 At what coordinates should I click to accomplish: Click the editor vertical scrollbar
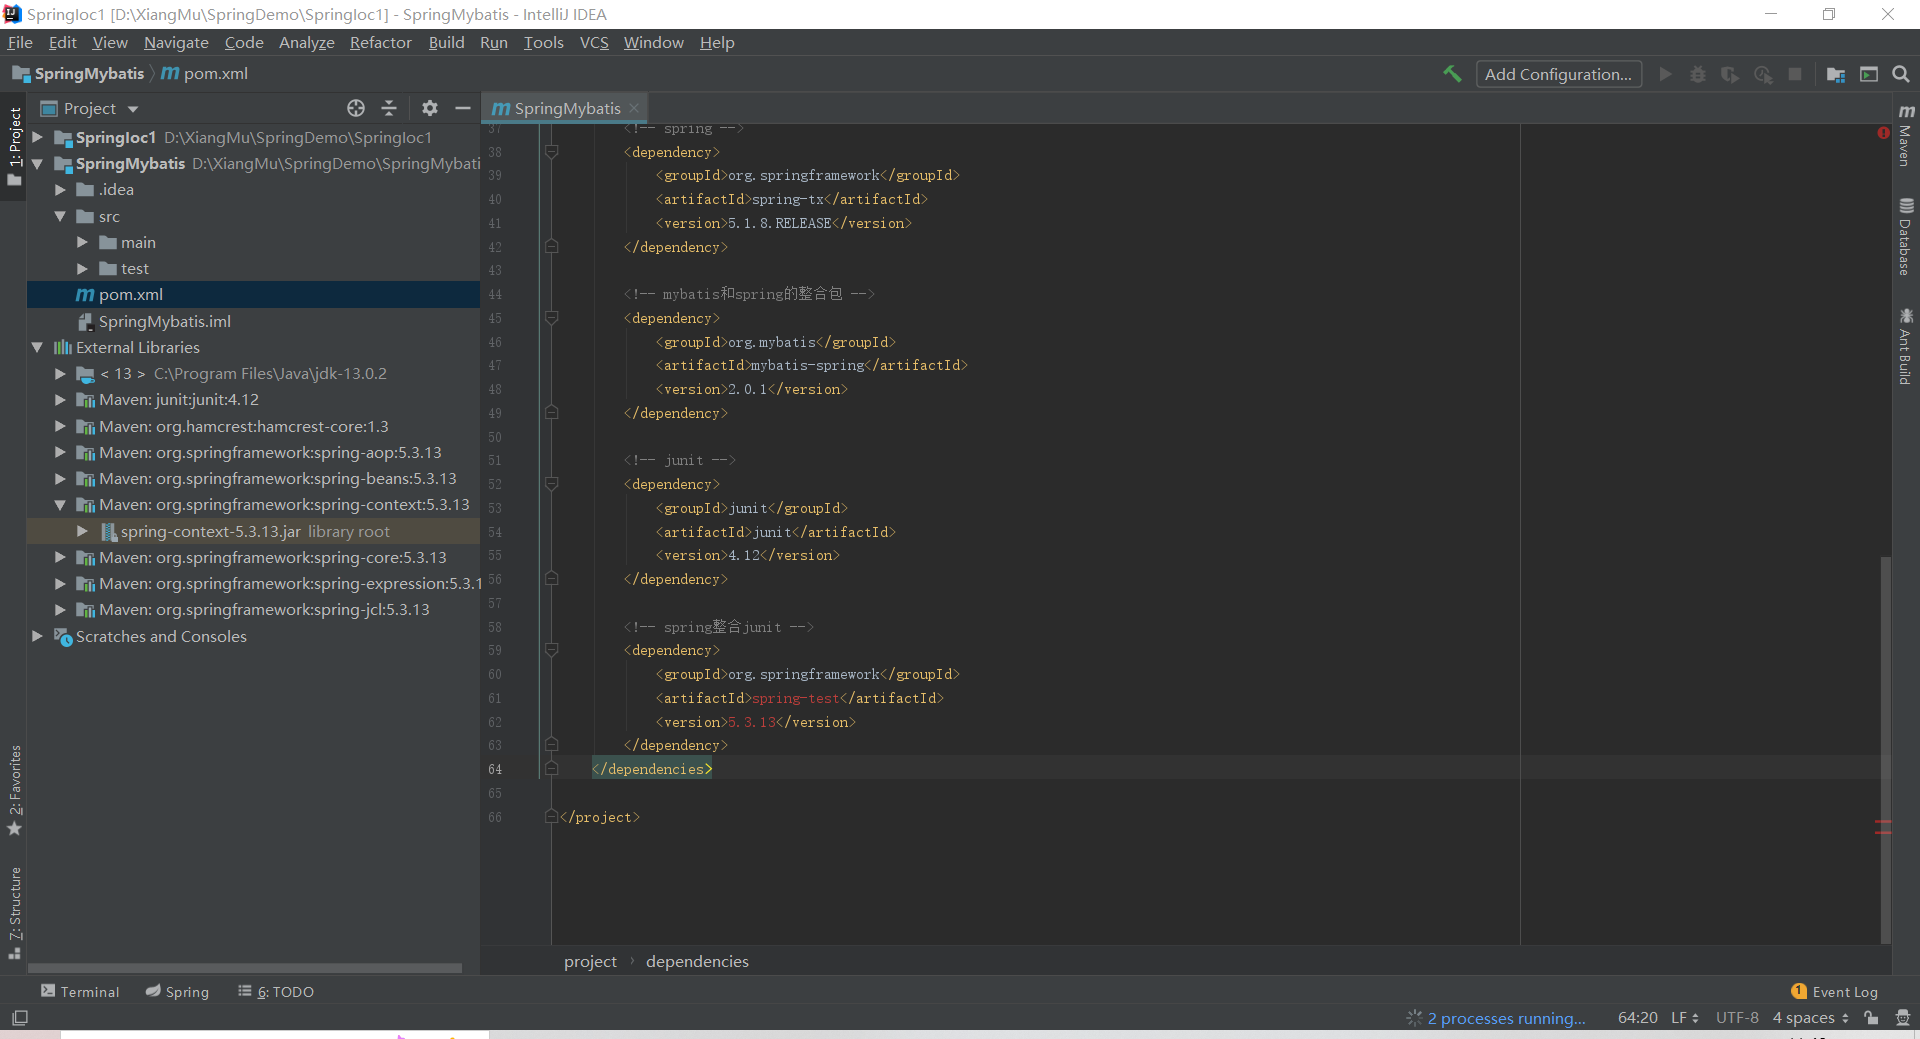point(1886,750)
